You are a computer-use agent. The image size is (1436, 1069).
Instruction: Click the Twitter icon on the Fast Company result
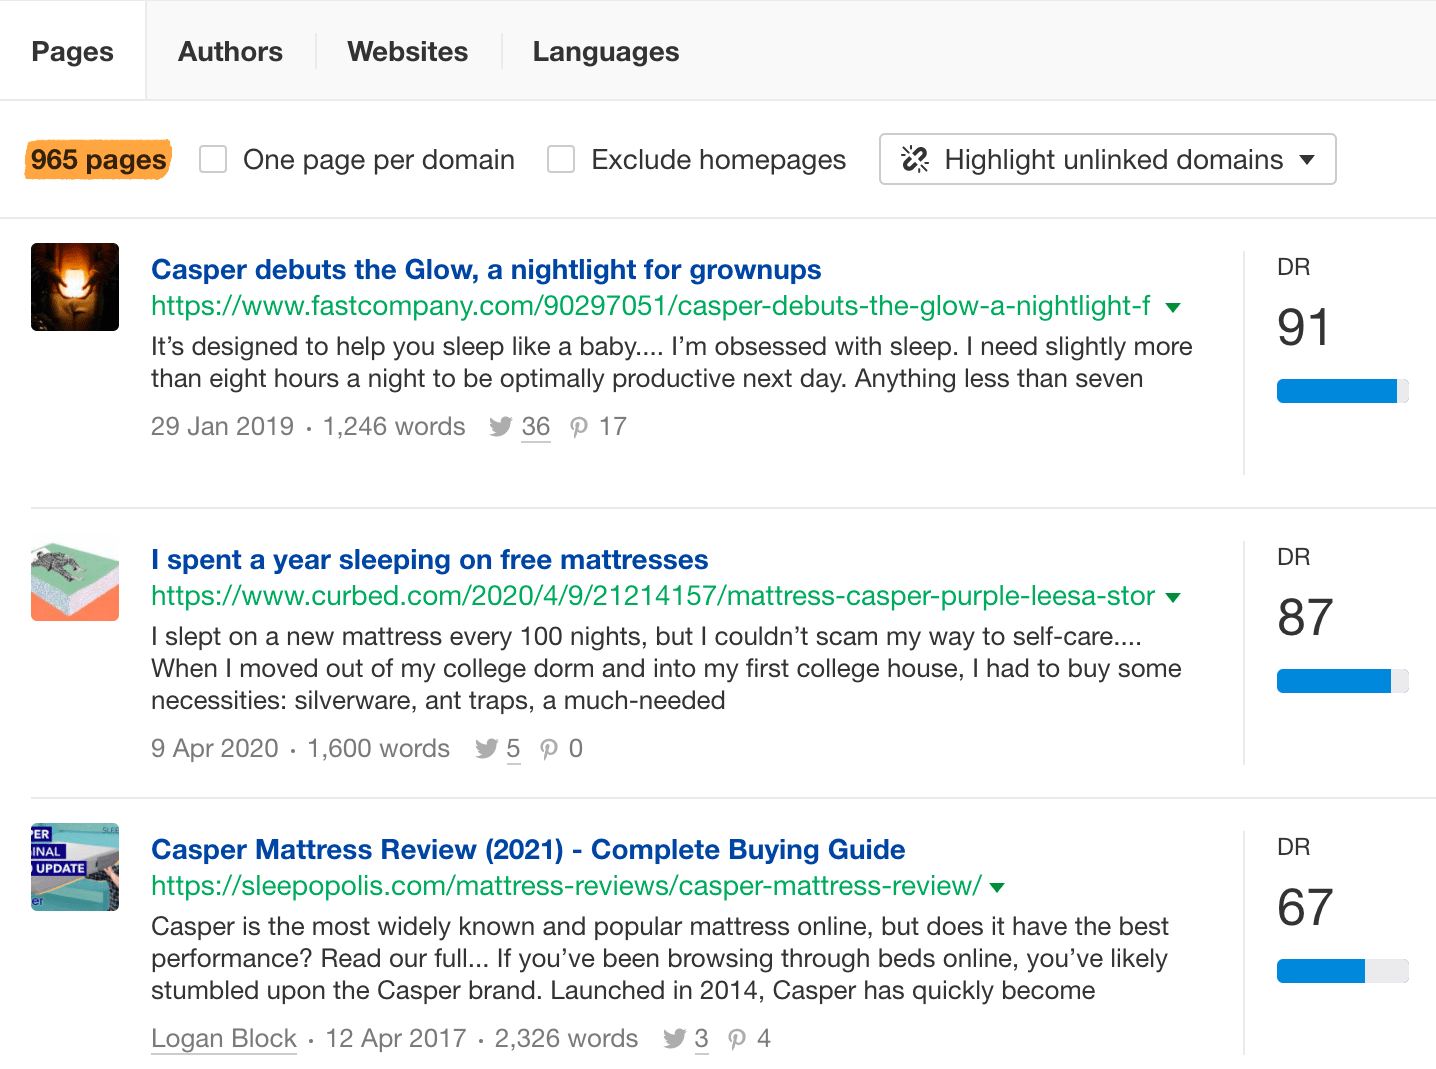point(500,427)
